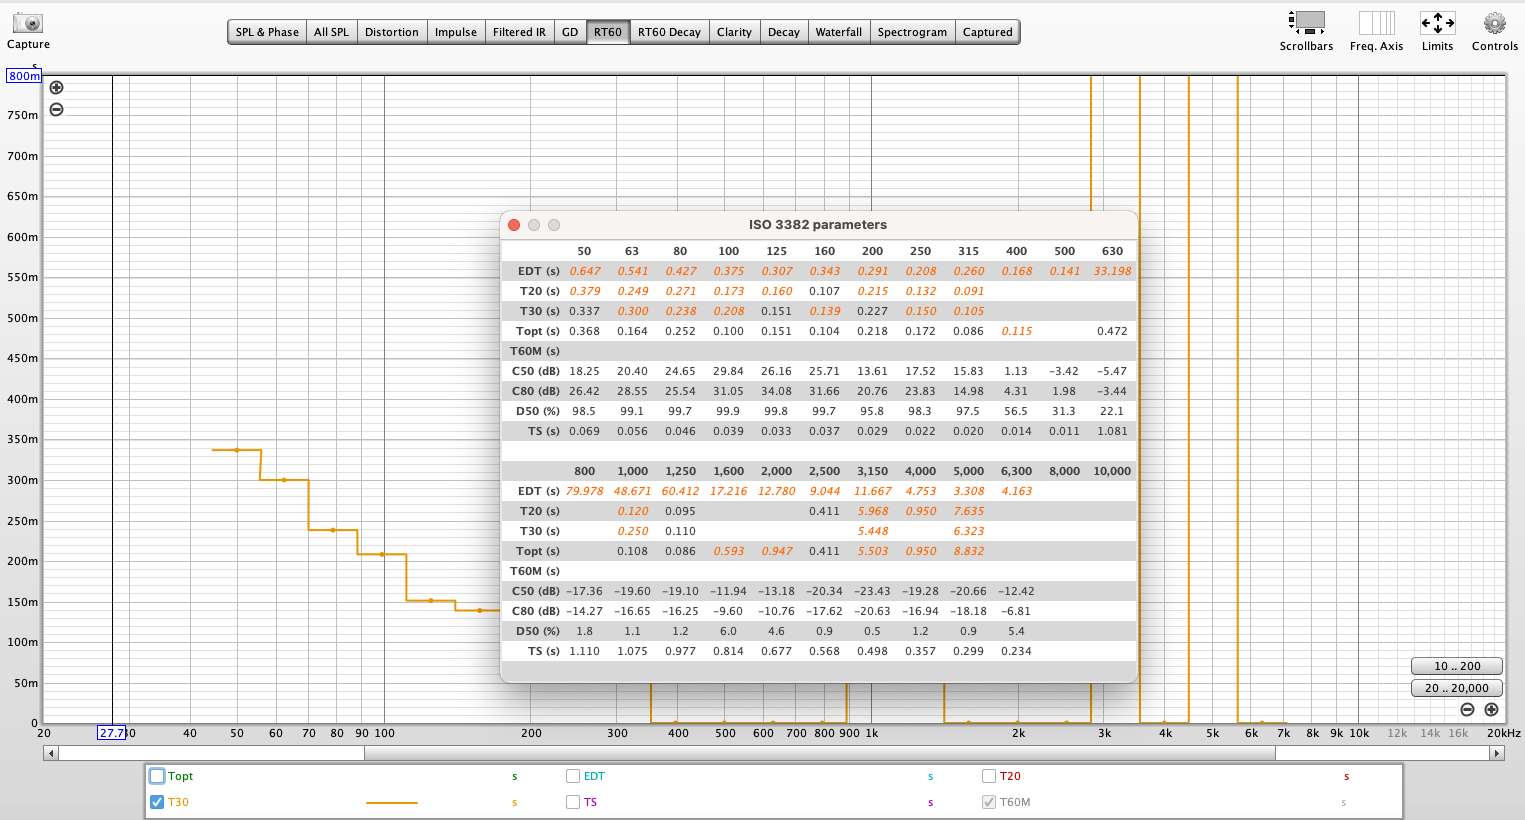Toggle the T60M trace checkbox

[989, 802]
